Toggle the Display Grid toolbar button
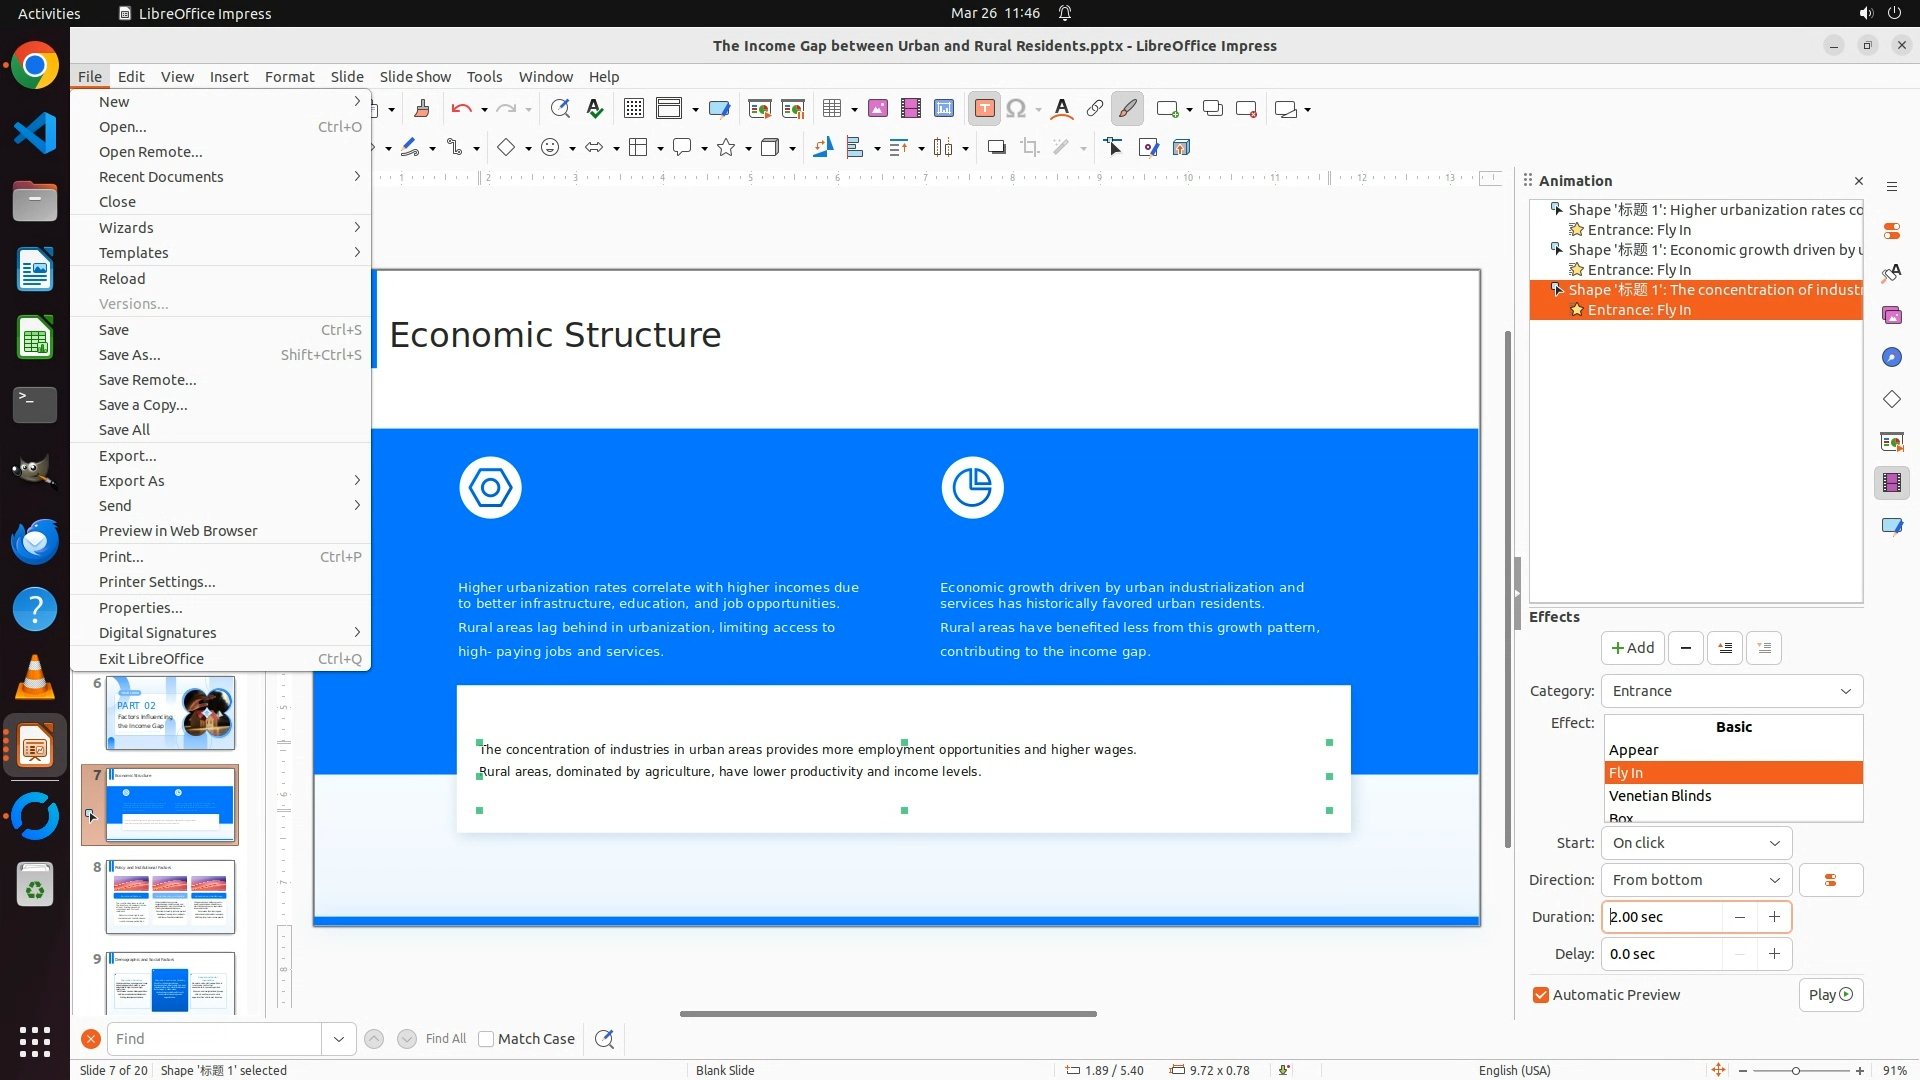The height and width of the screenshot is (1080, 1920). [633, 109]
